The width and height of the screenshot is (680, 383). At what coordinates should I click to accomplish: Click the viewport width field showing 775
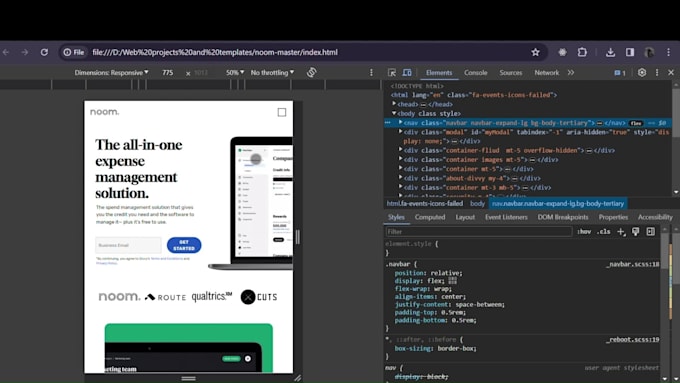click(x=167, y=73)
